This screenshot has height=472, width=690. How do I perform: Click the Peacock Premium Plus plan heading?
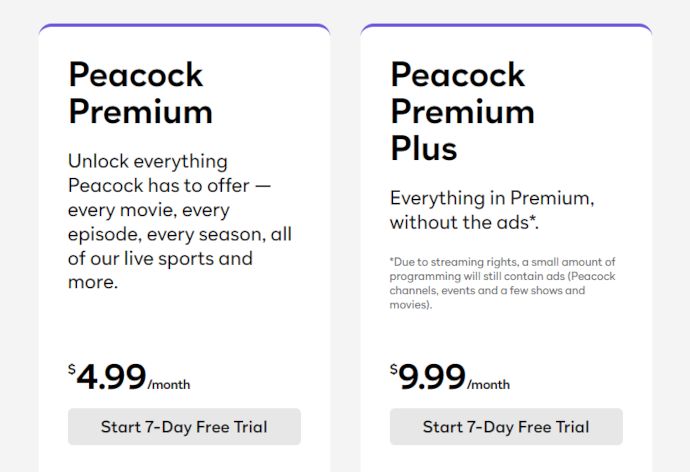coord(462,111)
